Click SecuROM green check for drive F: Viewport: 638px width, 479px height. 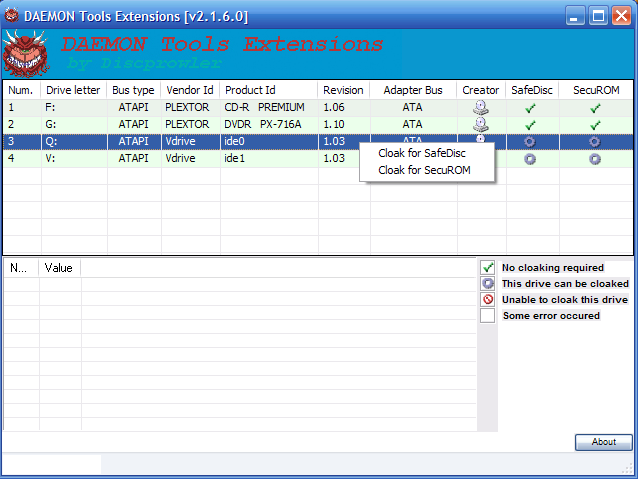[x=595, y=108]
